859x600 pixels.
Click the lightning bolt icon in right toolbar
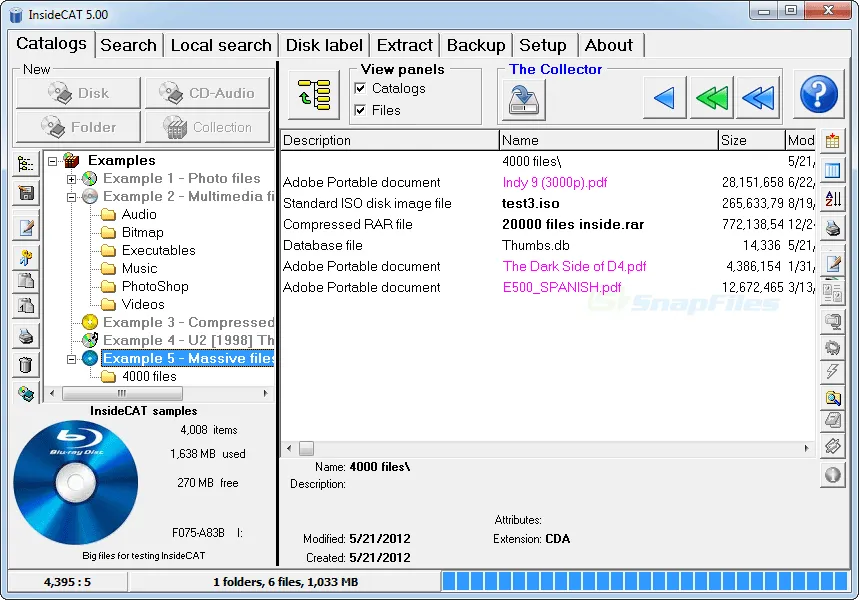(x=832, y=372)
